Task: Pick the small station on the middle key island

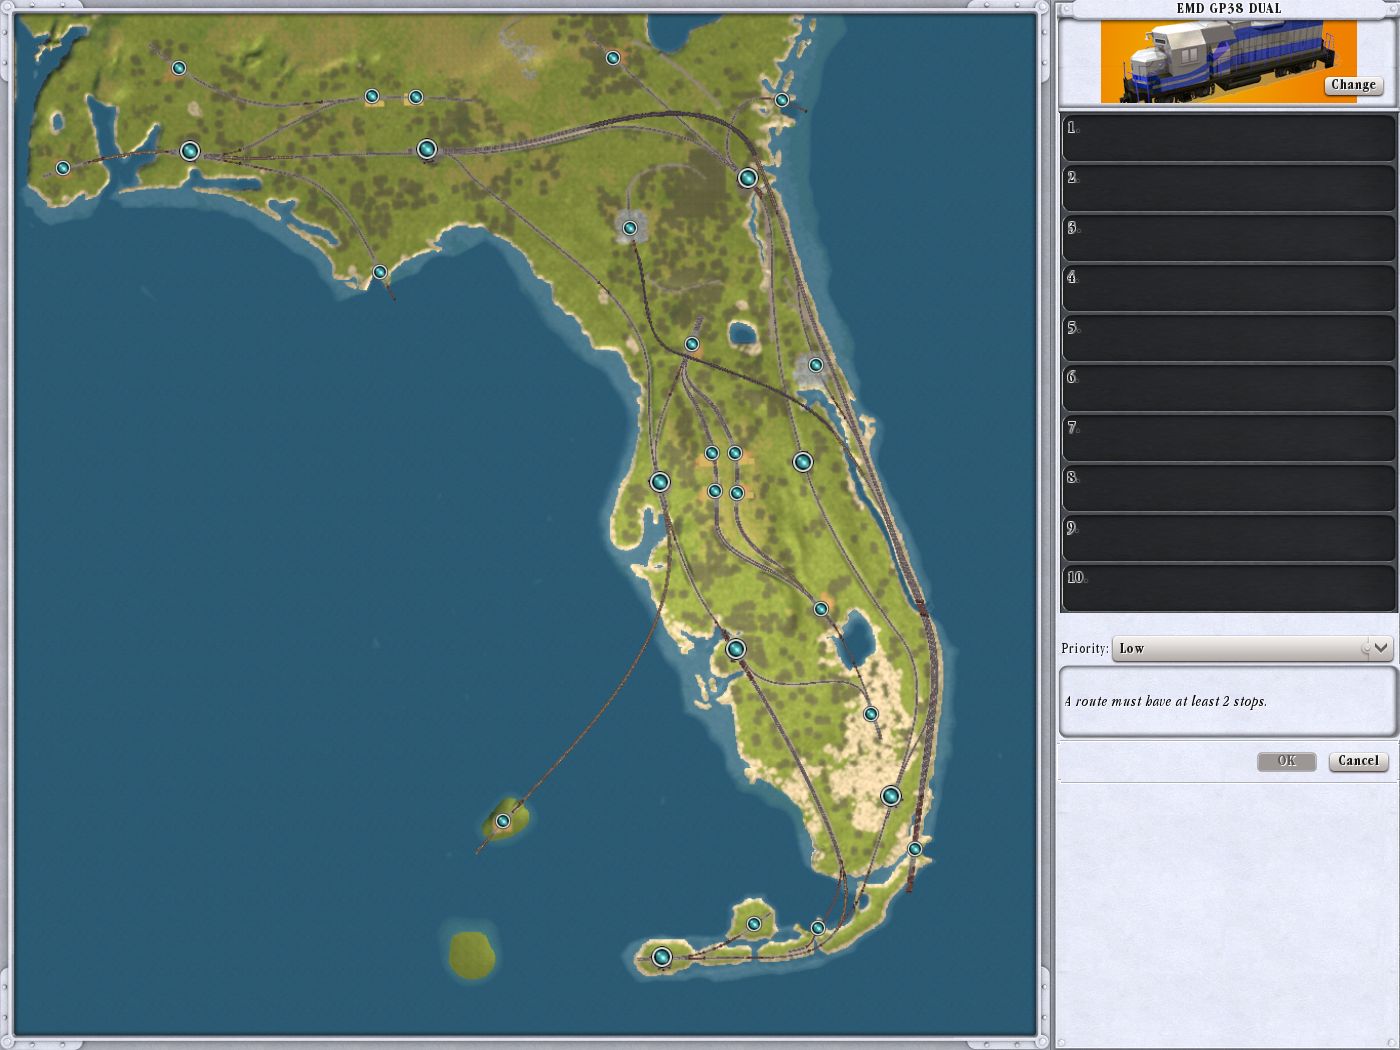Action: point(754,924)
